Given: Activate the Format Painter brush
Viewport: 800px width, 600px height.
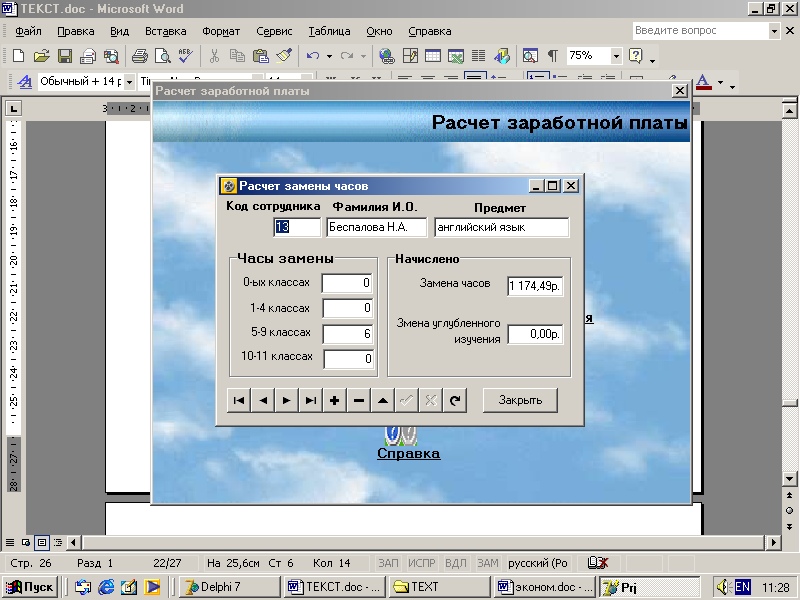Looking at the screenshot, I should pyautogui.click(x=284, y=56).
